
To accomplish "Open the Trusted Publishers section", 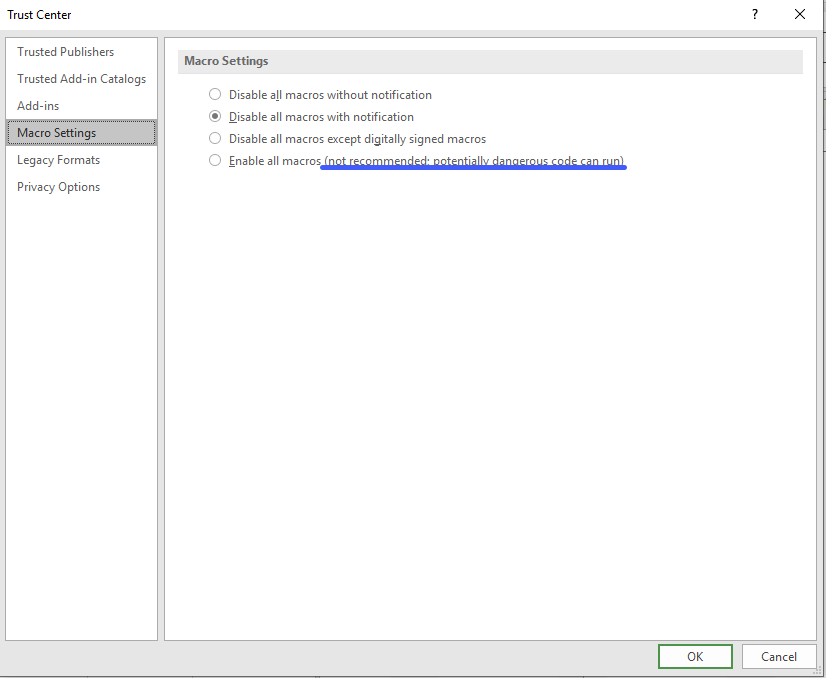I will tap(65, 52).
